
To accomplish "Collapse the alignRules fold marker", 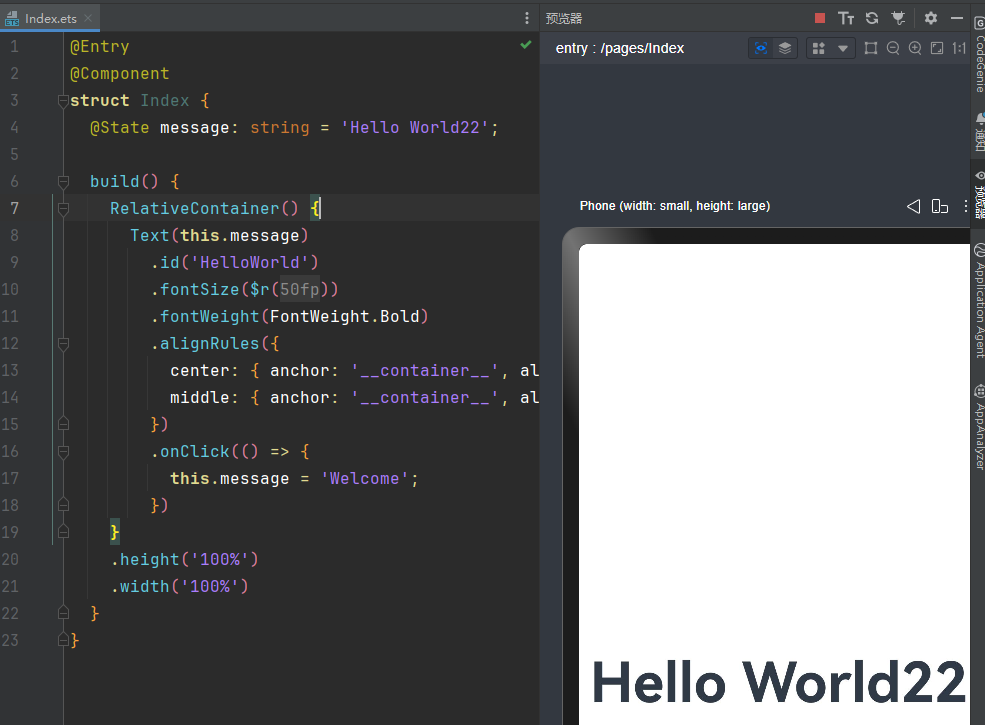I will (63, 344).
